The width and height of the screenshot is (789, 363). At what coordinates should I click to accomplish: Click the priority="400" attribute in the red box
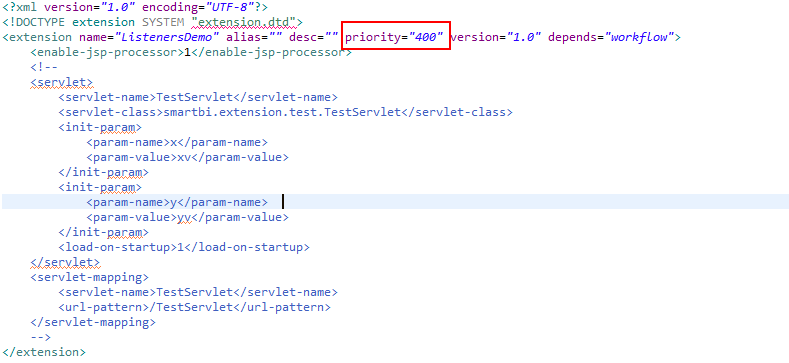(x=394, y=37)
